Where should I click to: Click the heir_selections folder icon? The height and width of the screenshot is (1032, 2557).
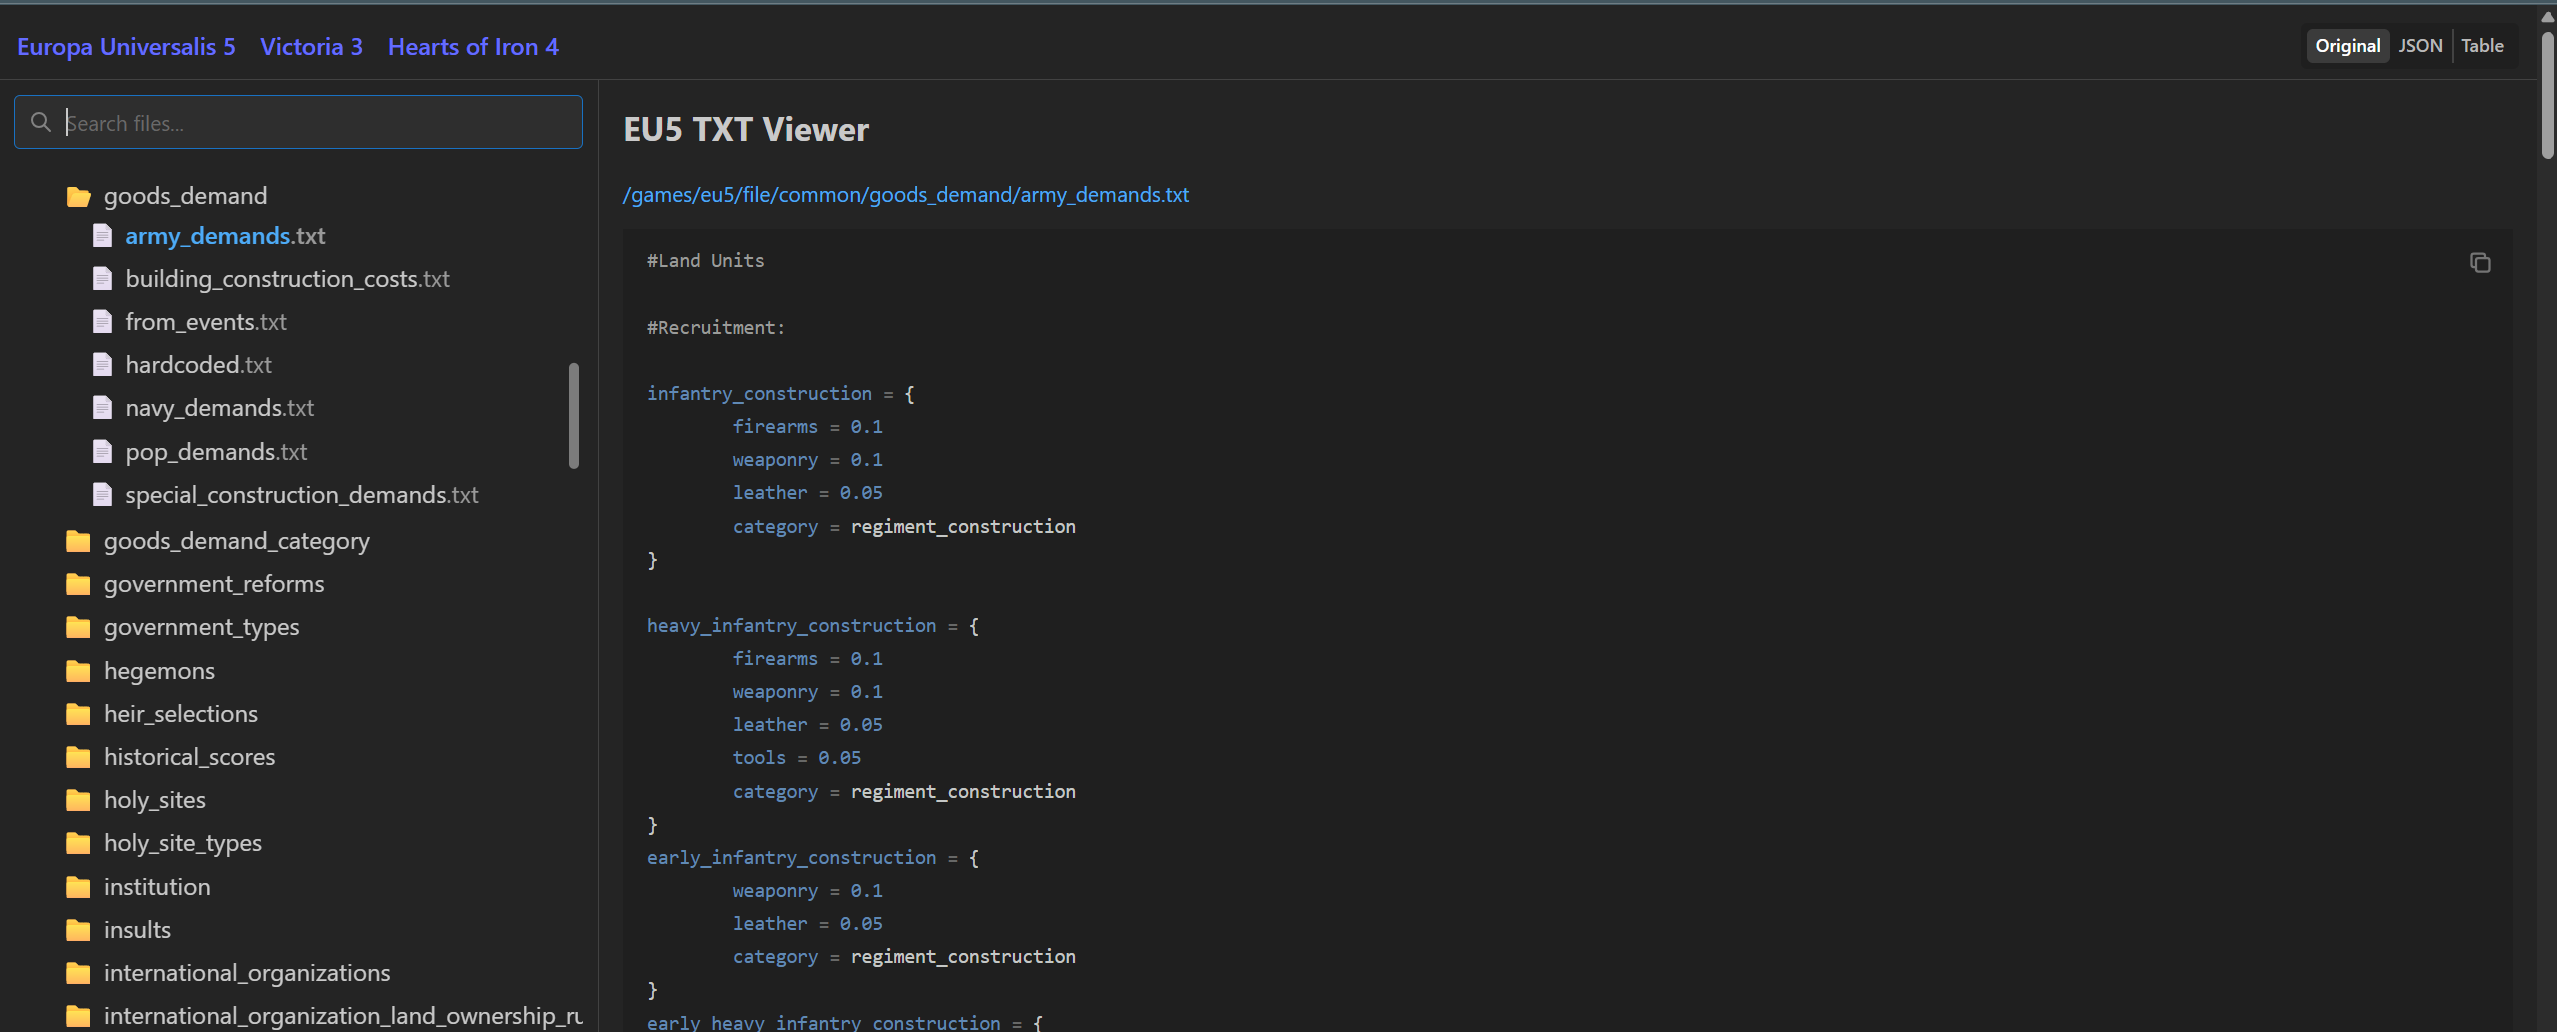(78, 714)
